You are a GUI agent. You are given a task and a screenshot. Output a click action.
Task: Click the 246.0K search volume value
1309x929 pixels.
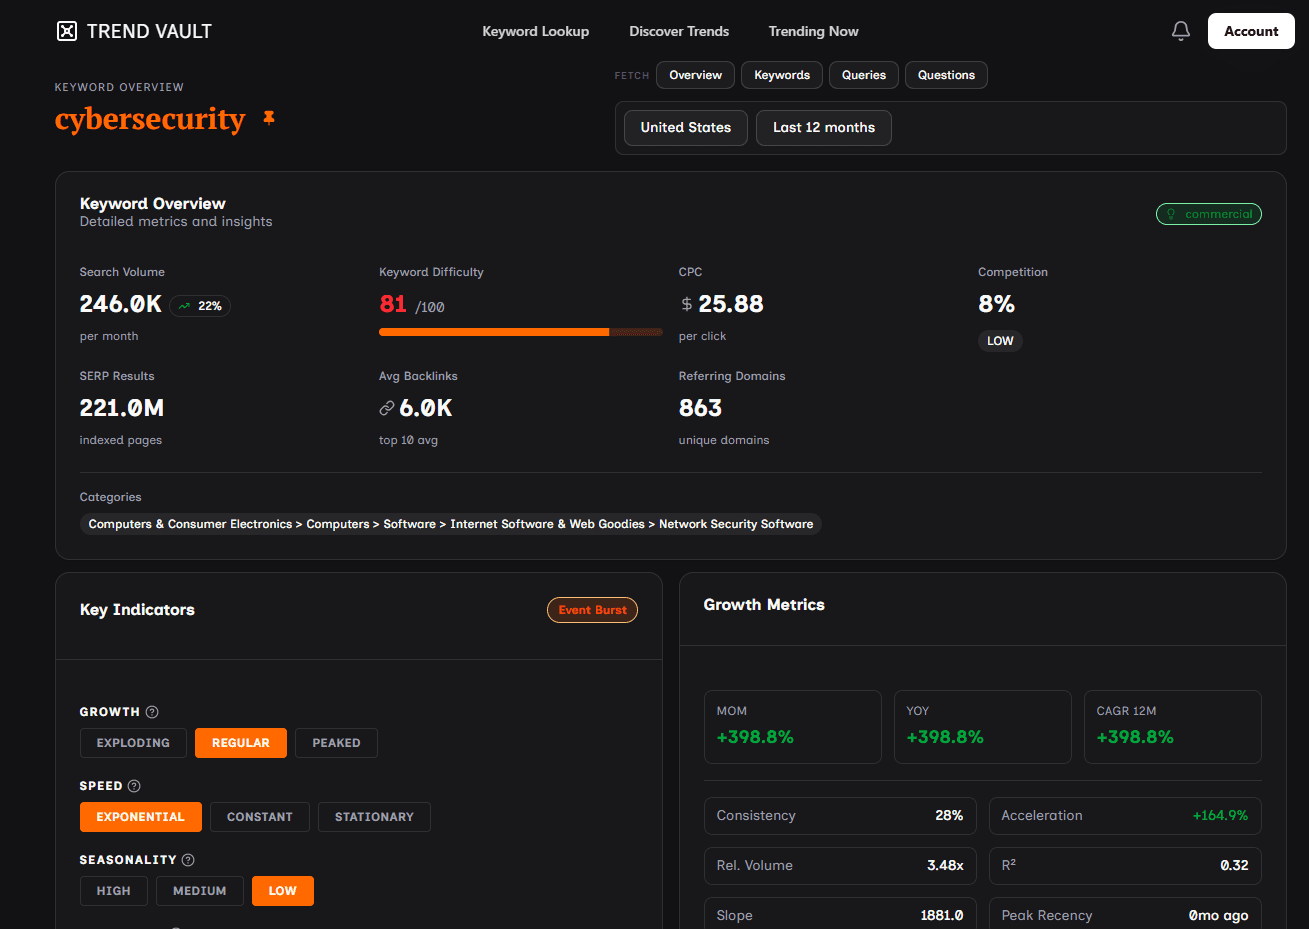[x=121, y=304]
